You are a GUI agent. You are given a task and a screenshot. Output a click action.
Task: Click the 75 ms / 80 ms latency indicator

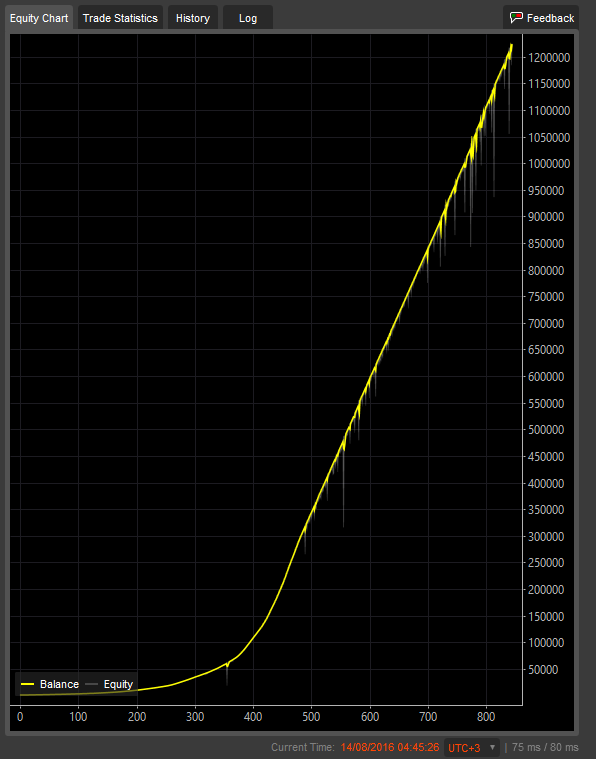(545, 747)
